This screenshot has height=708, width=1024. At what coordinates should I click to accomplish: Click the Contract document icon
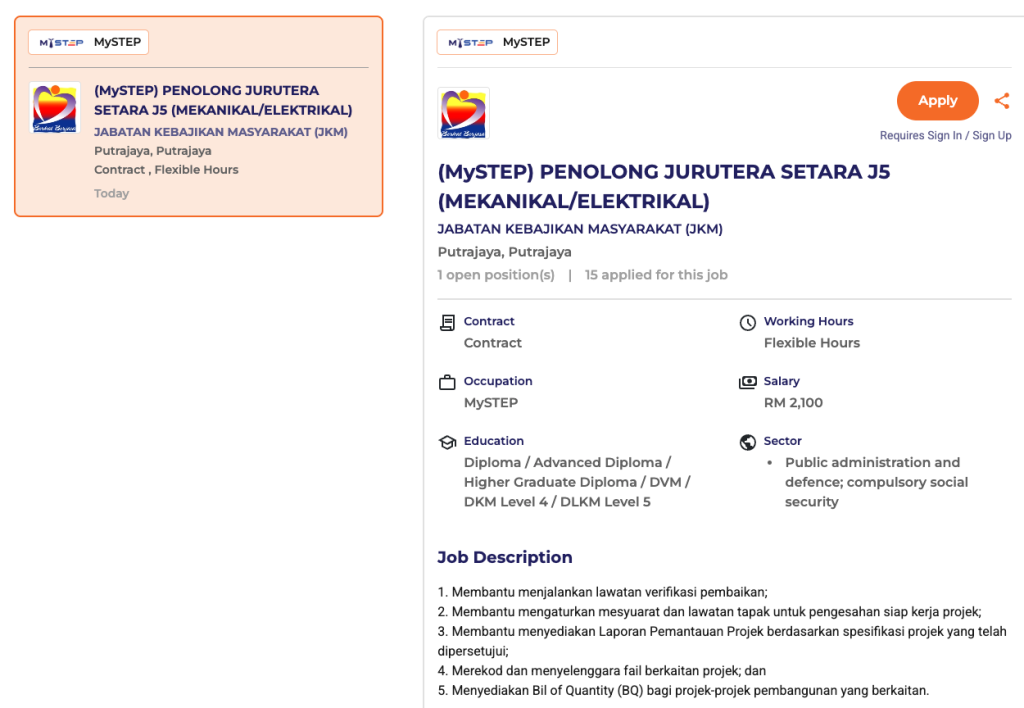pyautogui.click(x=447, y=322)
